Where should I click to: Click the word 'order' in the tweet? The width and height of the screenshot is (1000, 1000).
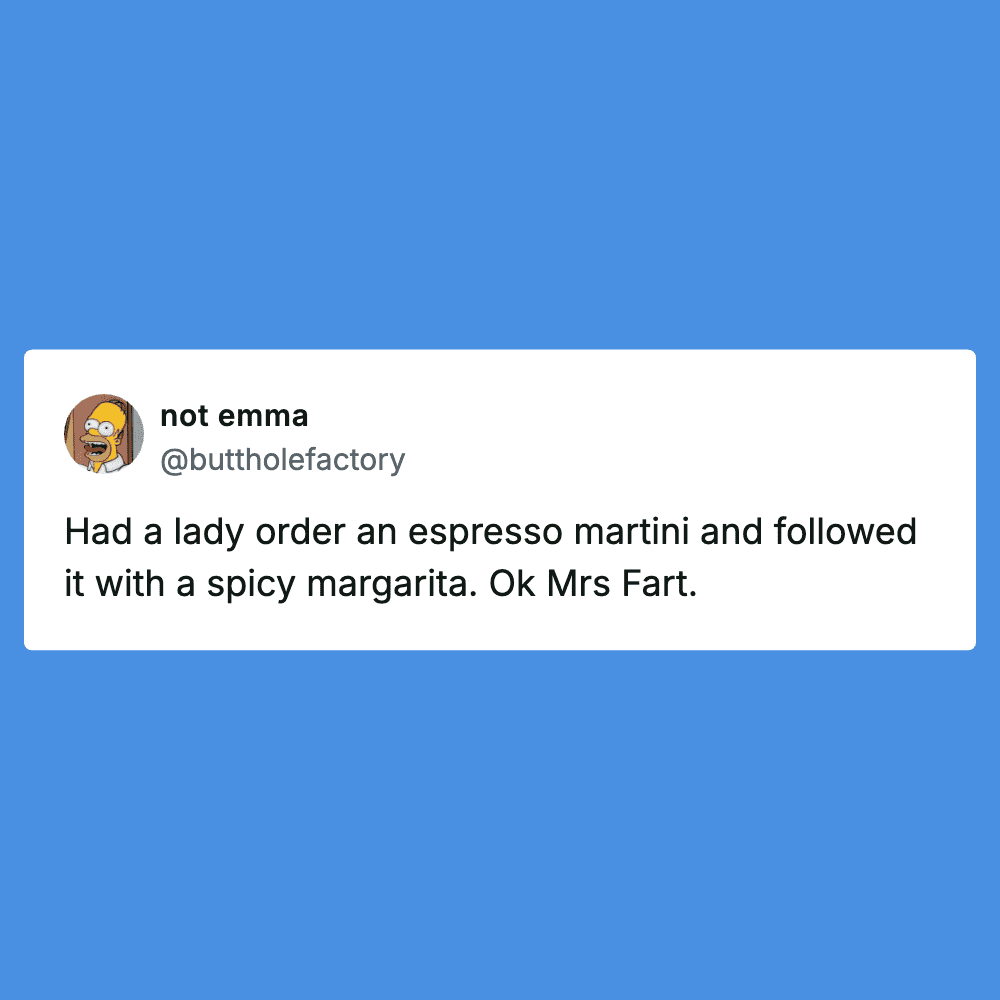click(x=300, y=531)
